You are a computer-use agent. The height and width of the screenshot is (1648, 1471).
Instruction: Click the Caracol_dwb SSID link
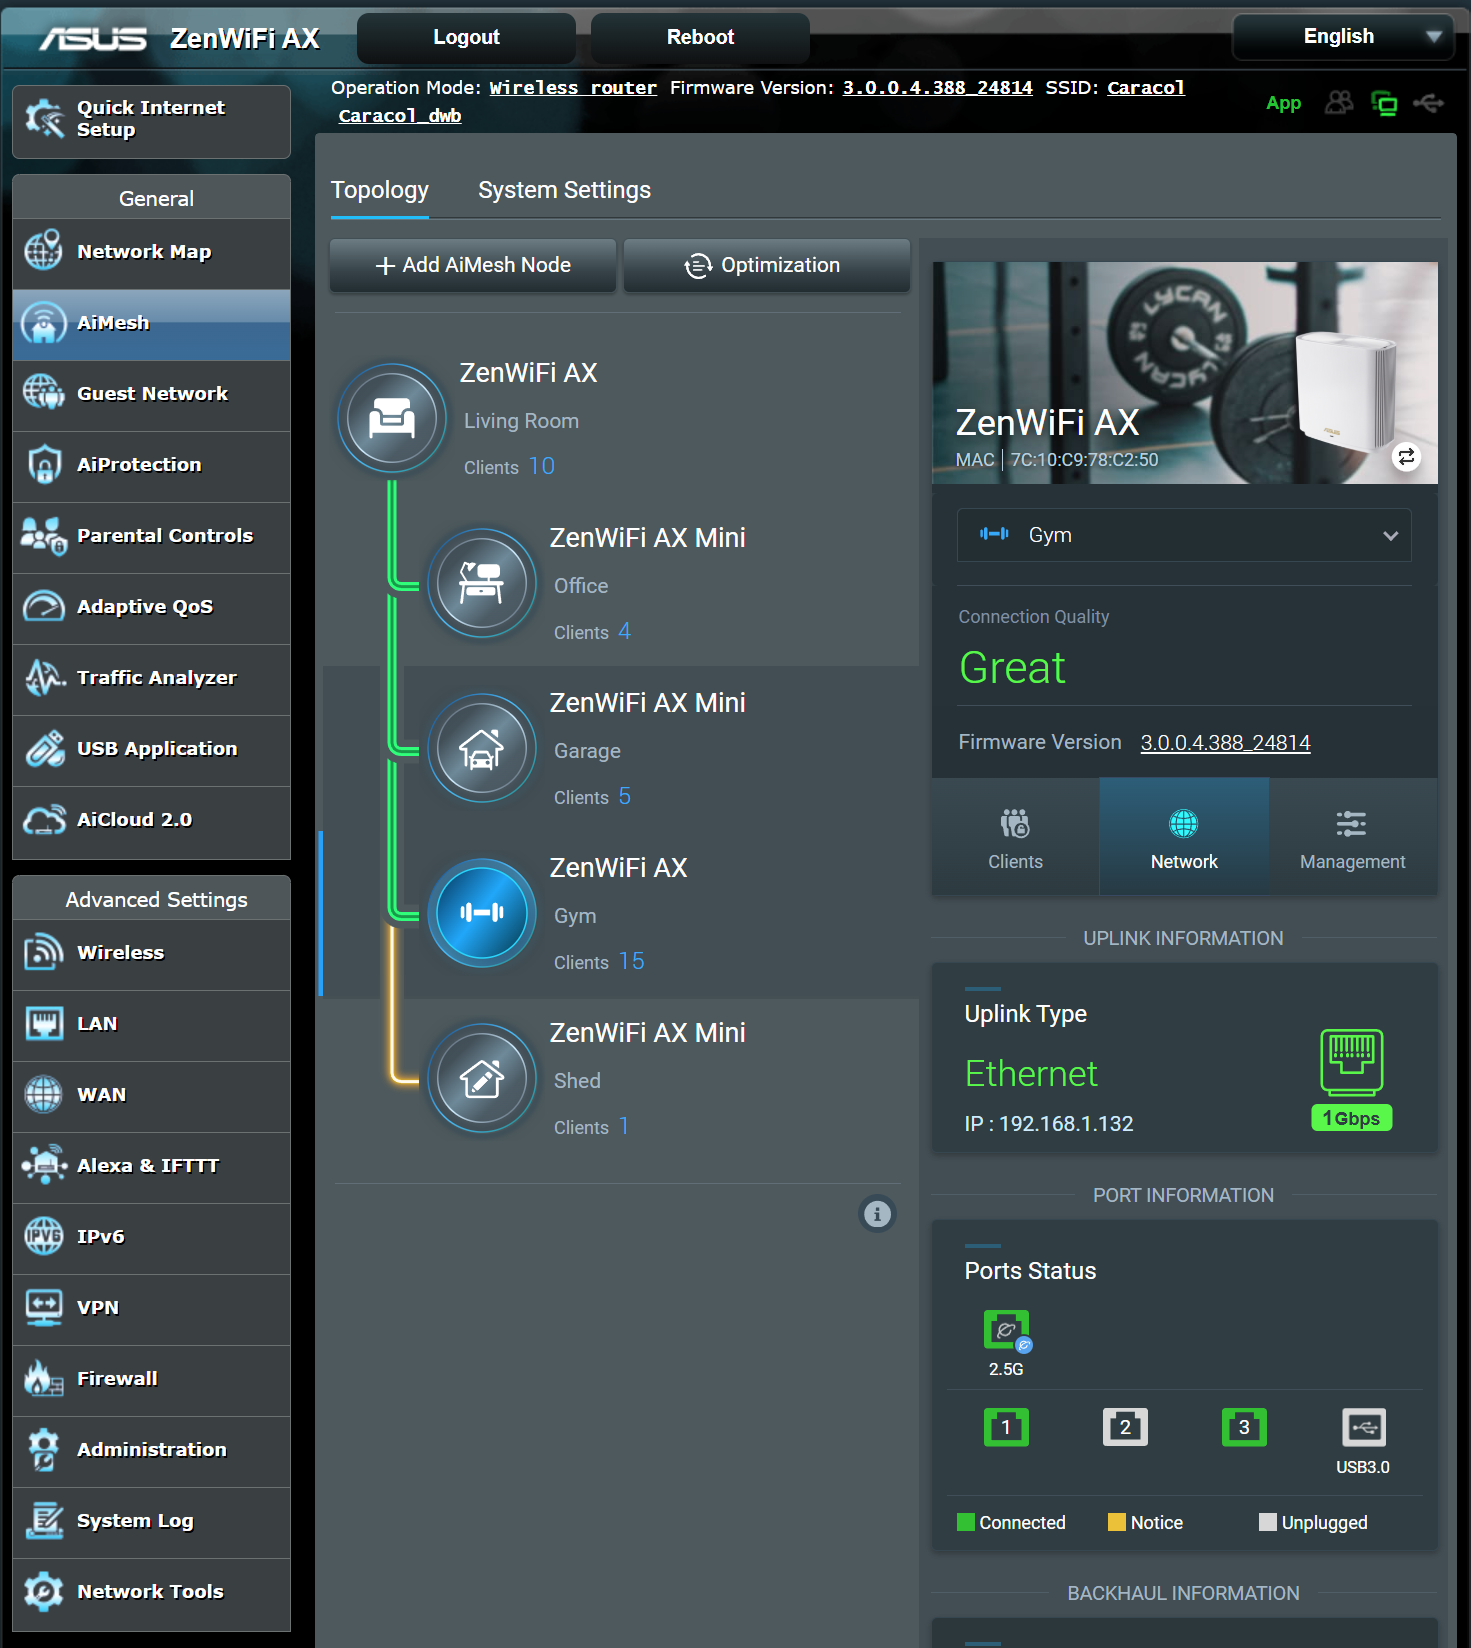[400, 116]
